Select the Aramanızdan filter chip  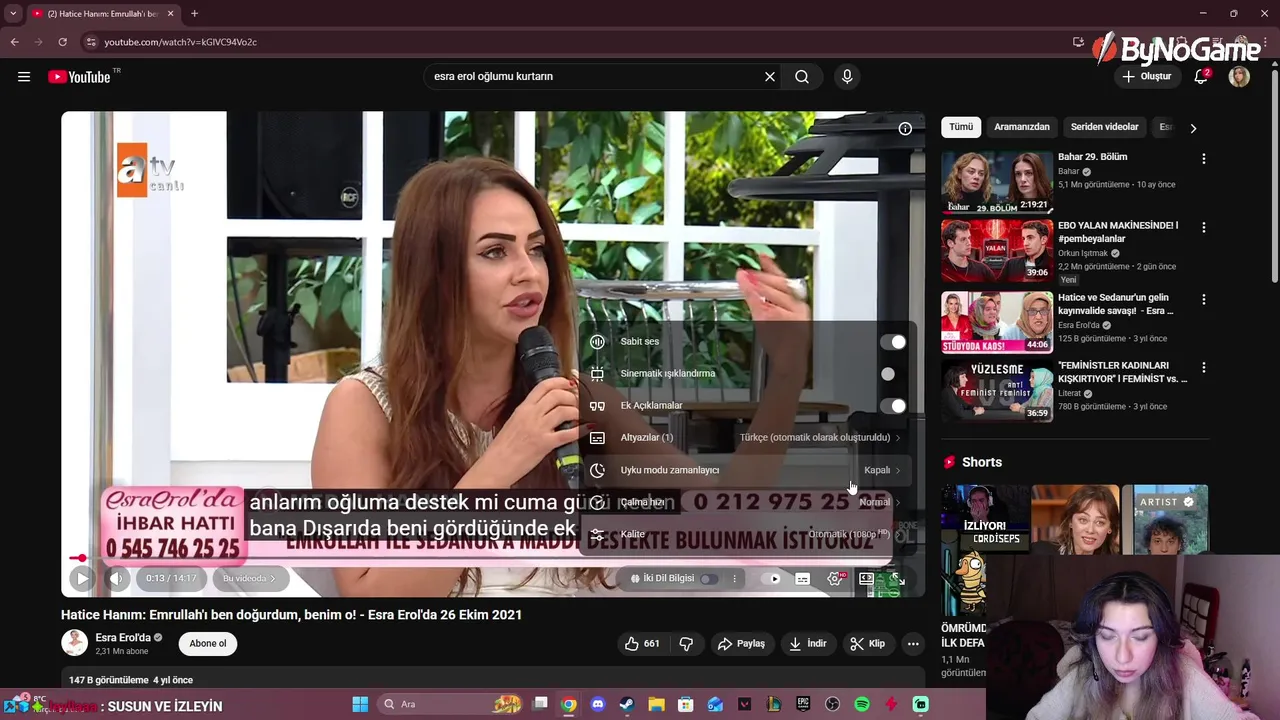tap(1022, 127)
